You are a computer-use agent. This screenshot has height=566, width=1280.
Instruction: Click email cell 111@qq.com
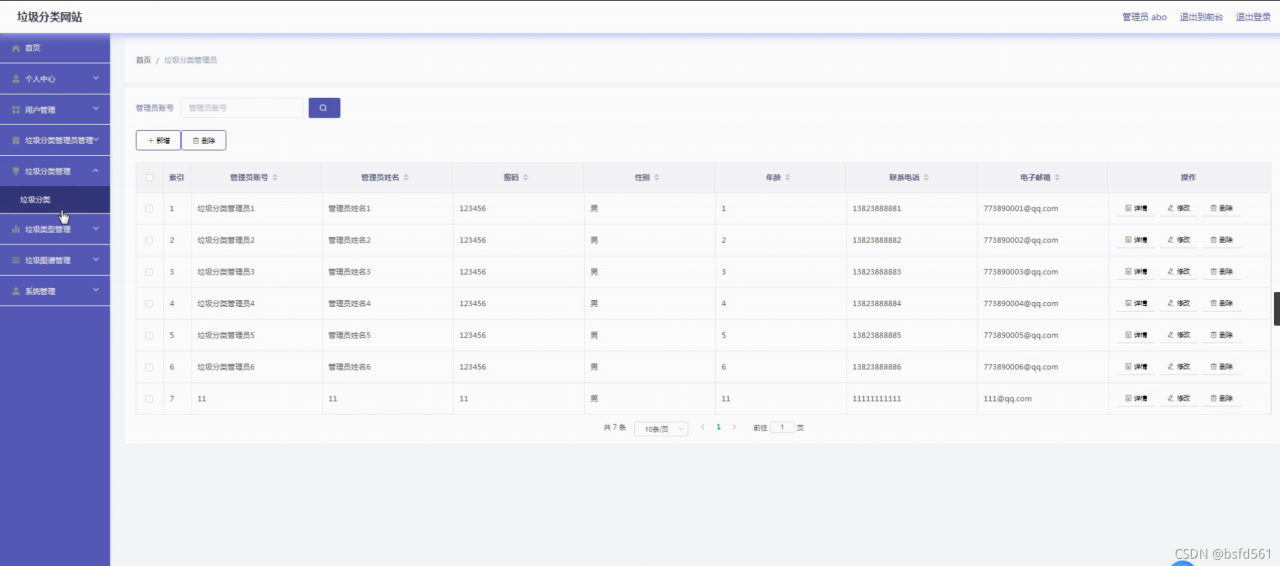(x=1007, y=398)
